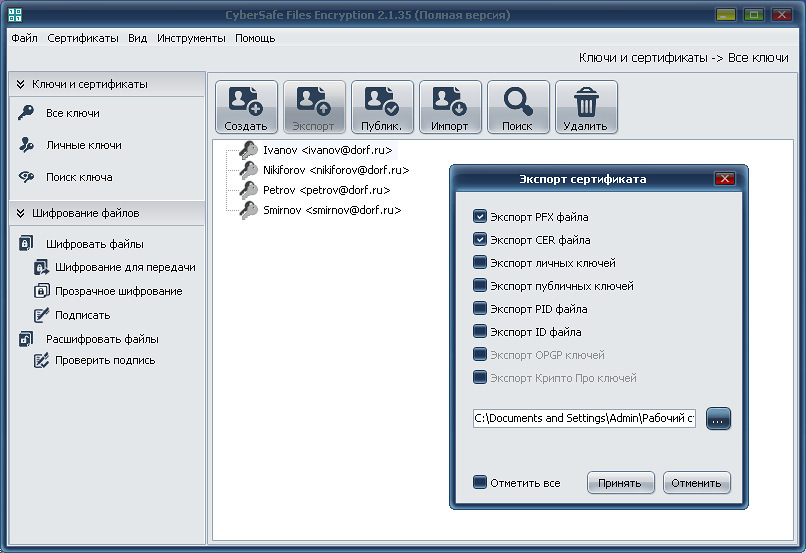The width and height of the screenshot is (806, 553).
Task: Go to Прозрачное шифрование
Action: pos(119,291)
